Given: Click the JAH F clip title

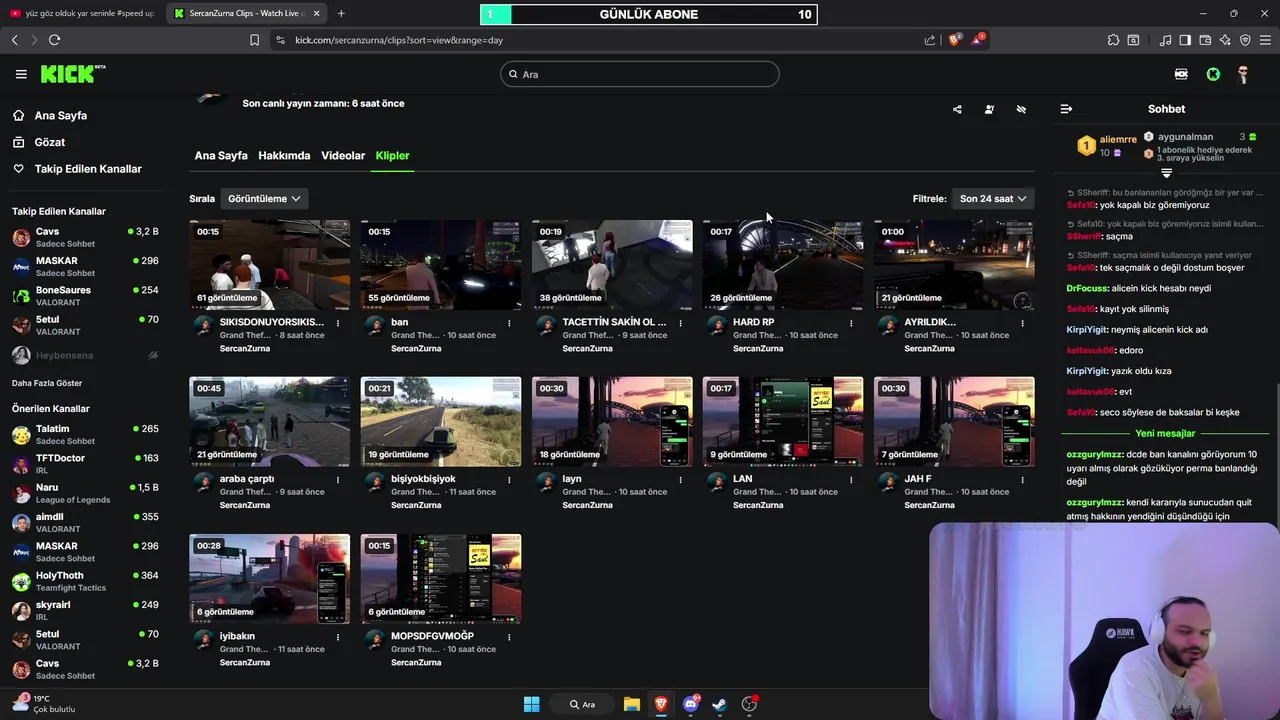Looking at the screenshot, I should [918, 479].
